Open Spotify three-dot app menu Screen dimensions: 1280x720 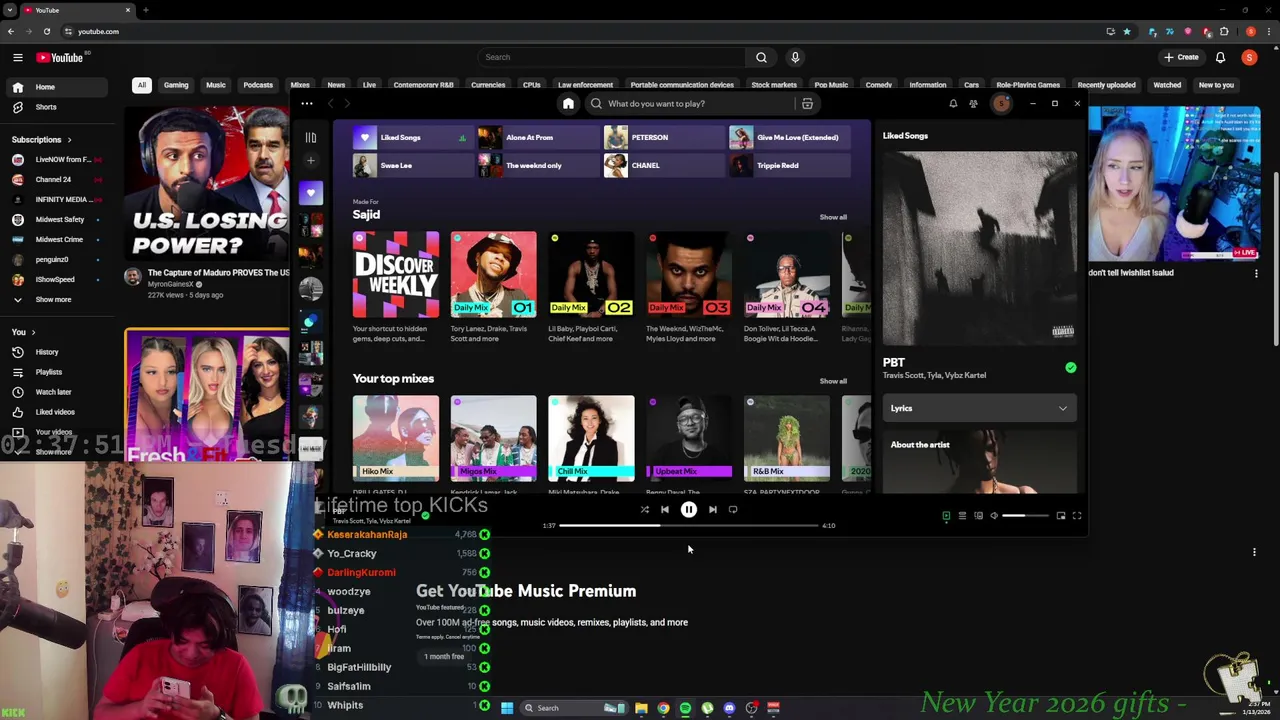pos(307,103)
